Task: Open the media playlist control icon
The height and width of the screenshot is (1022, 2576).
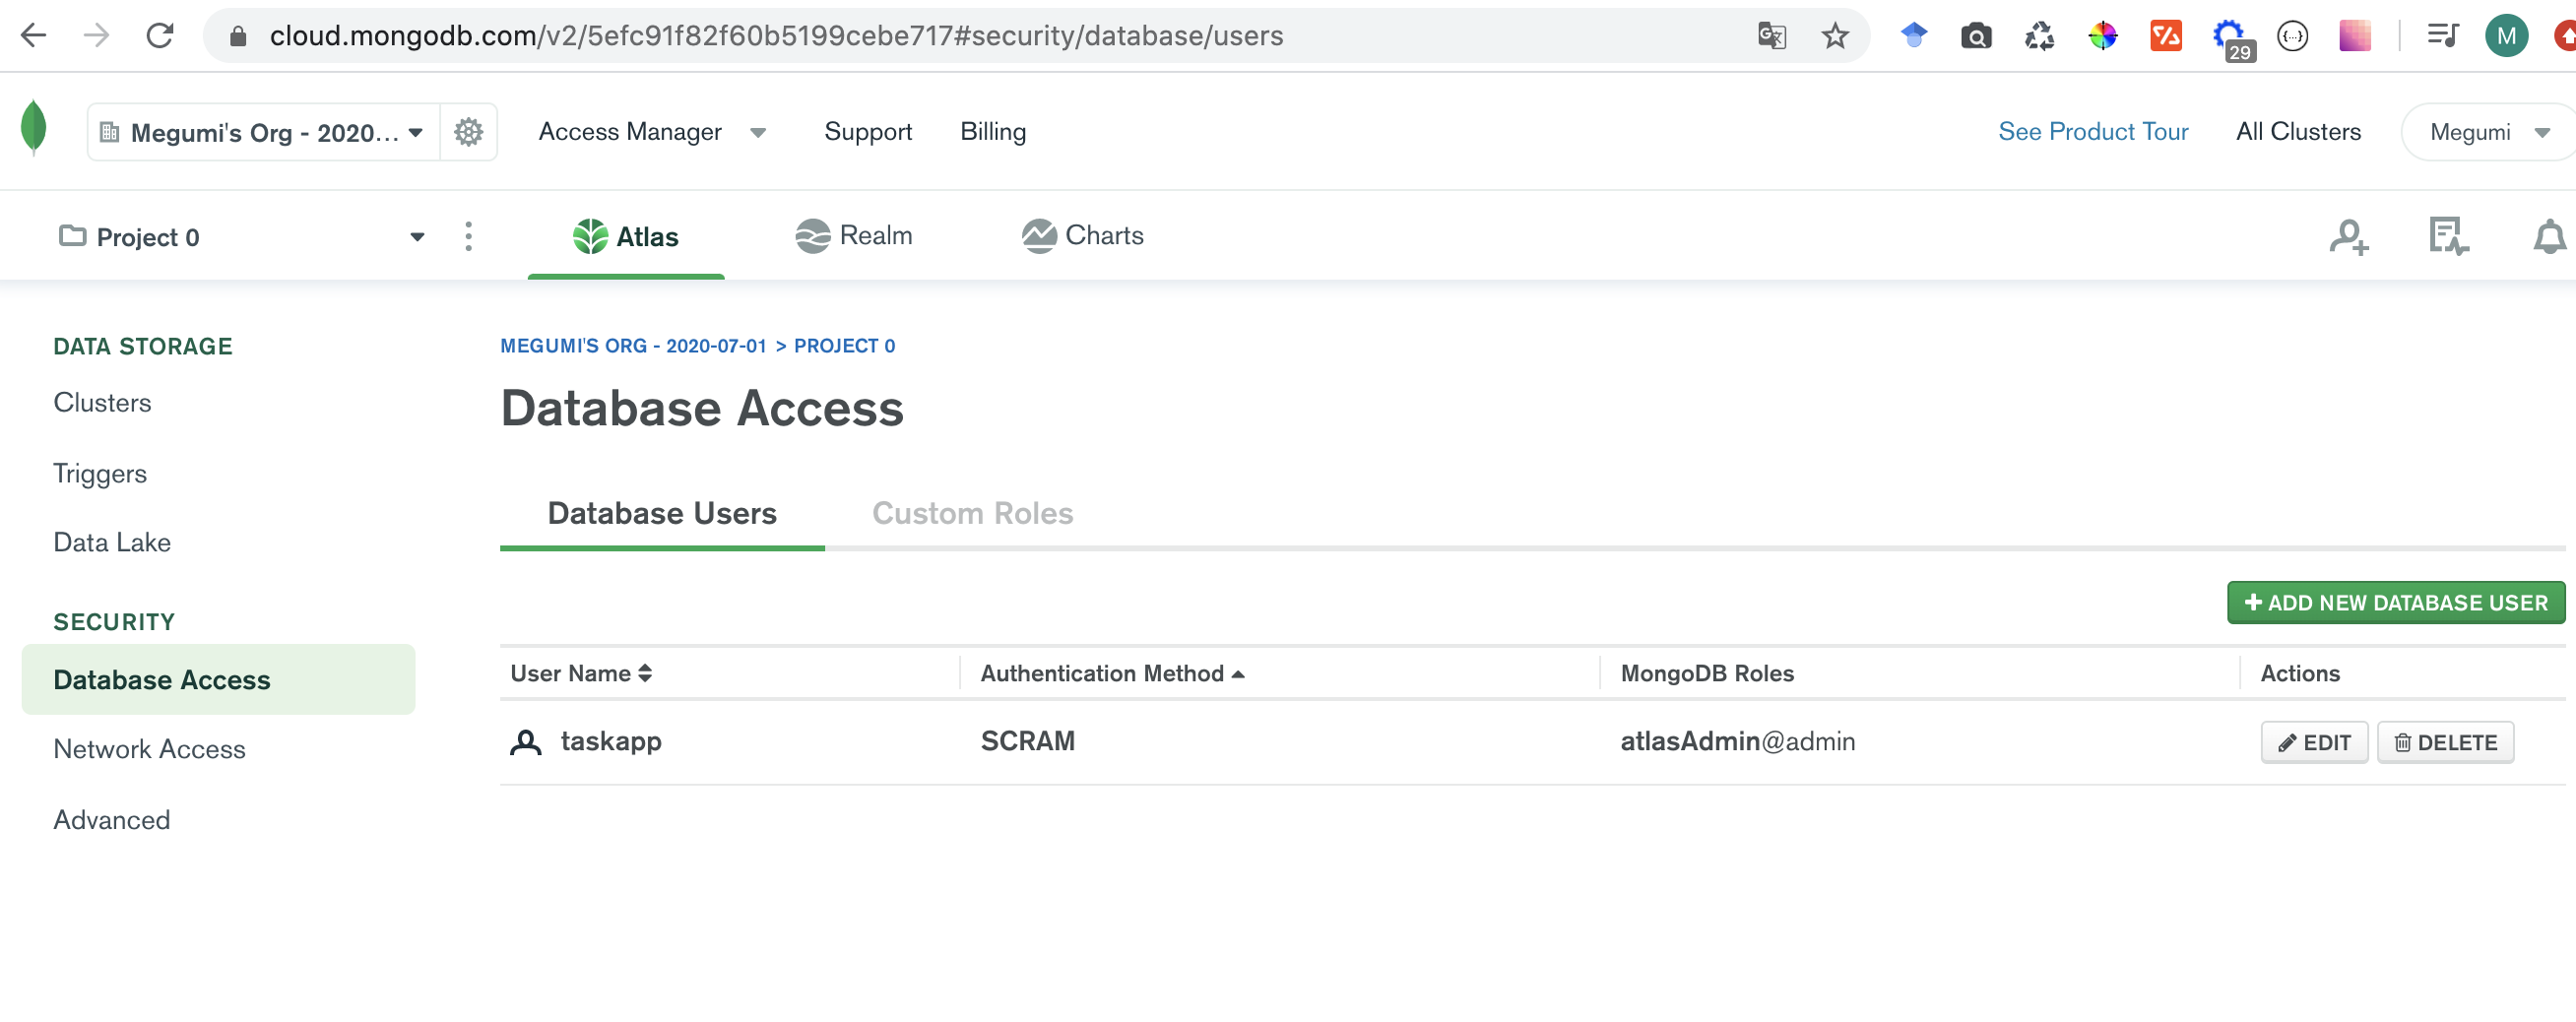Action: [x=2442, y=36]
